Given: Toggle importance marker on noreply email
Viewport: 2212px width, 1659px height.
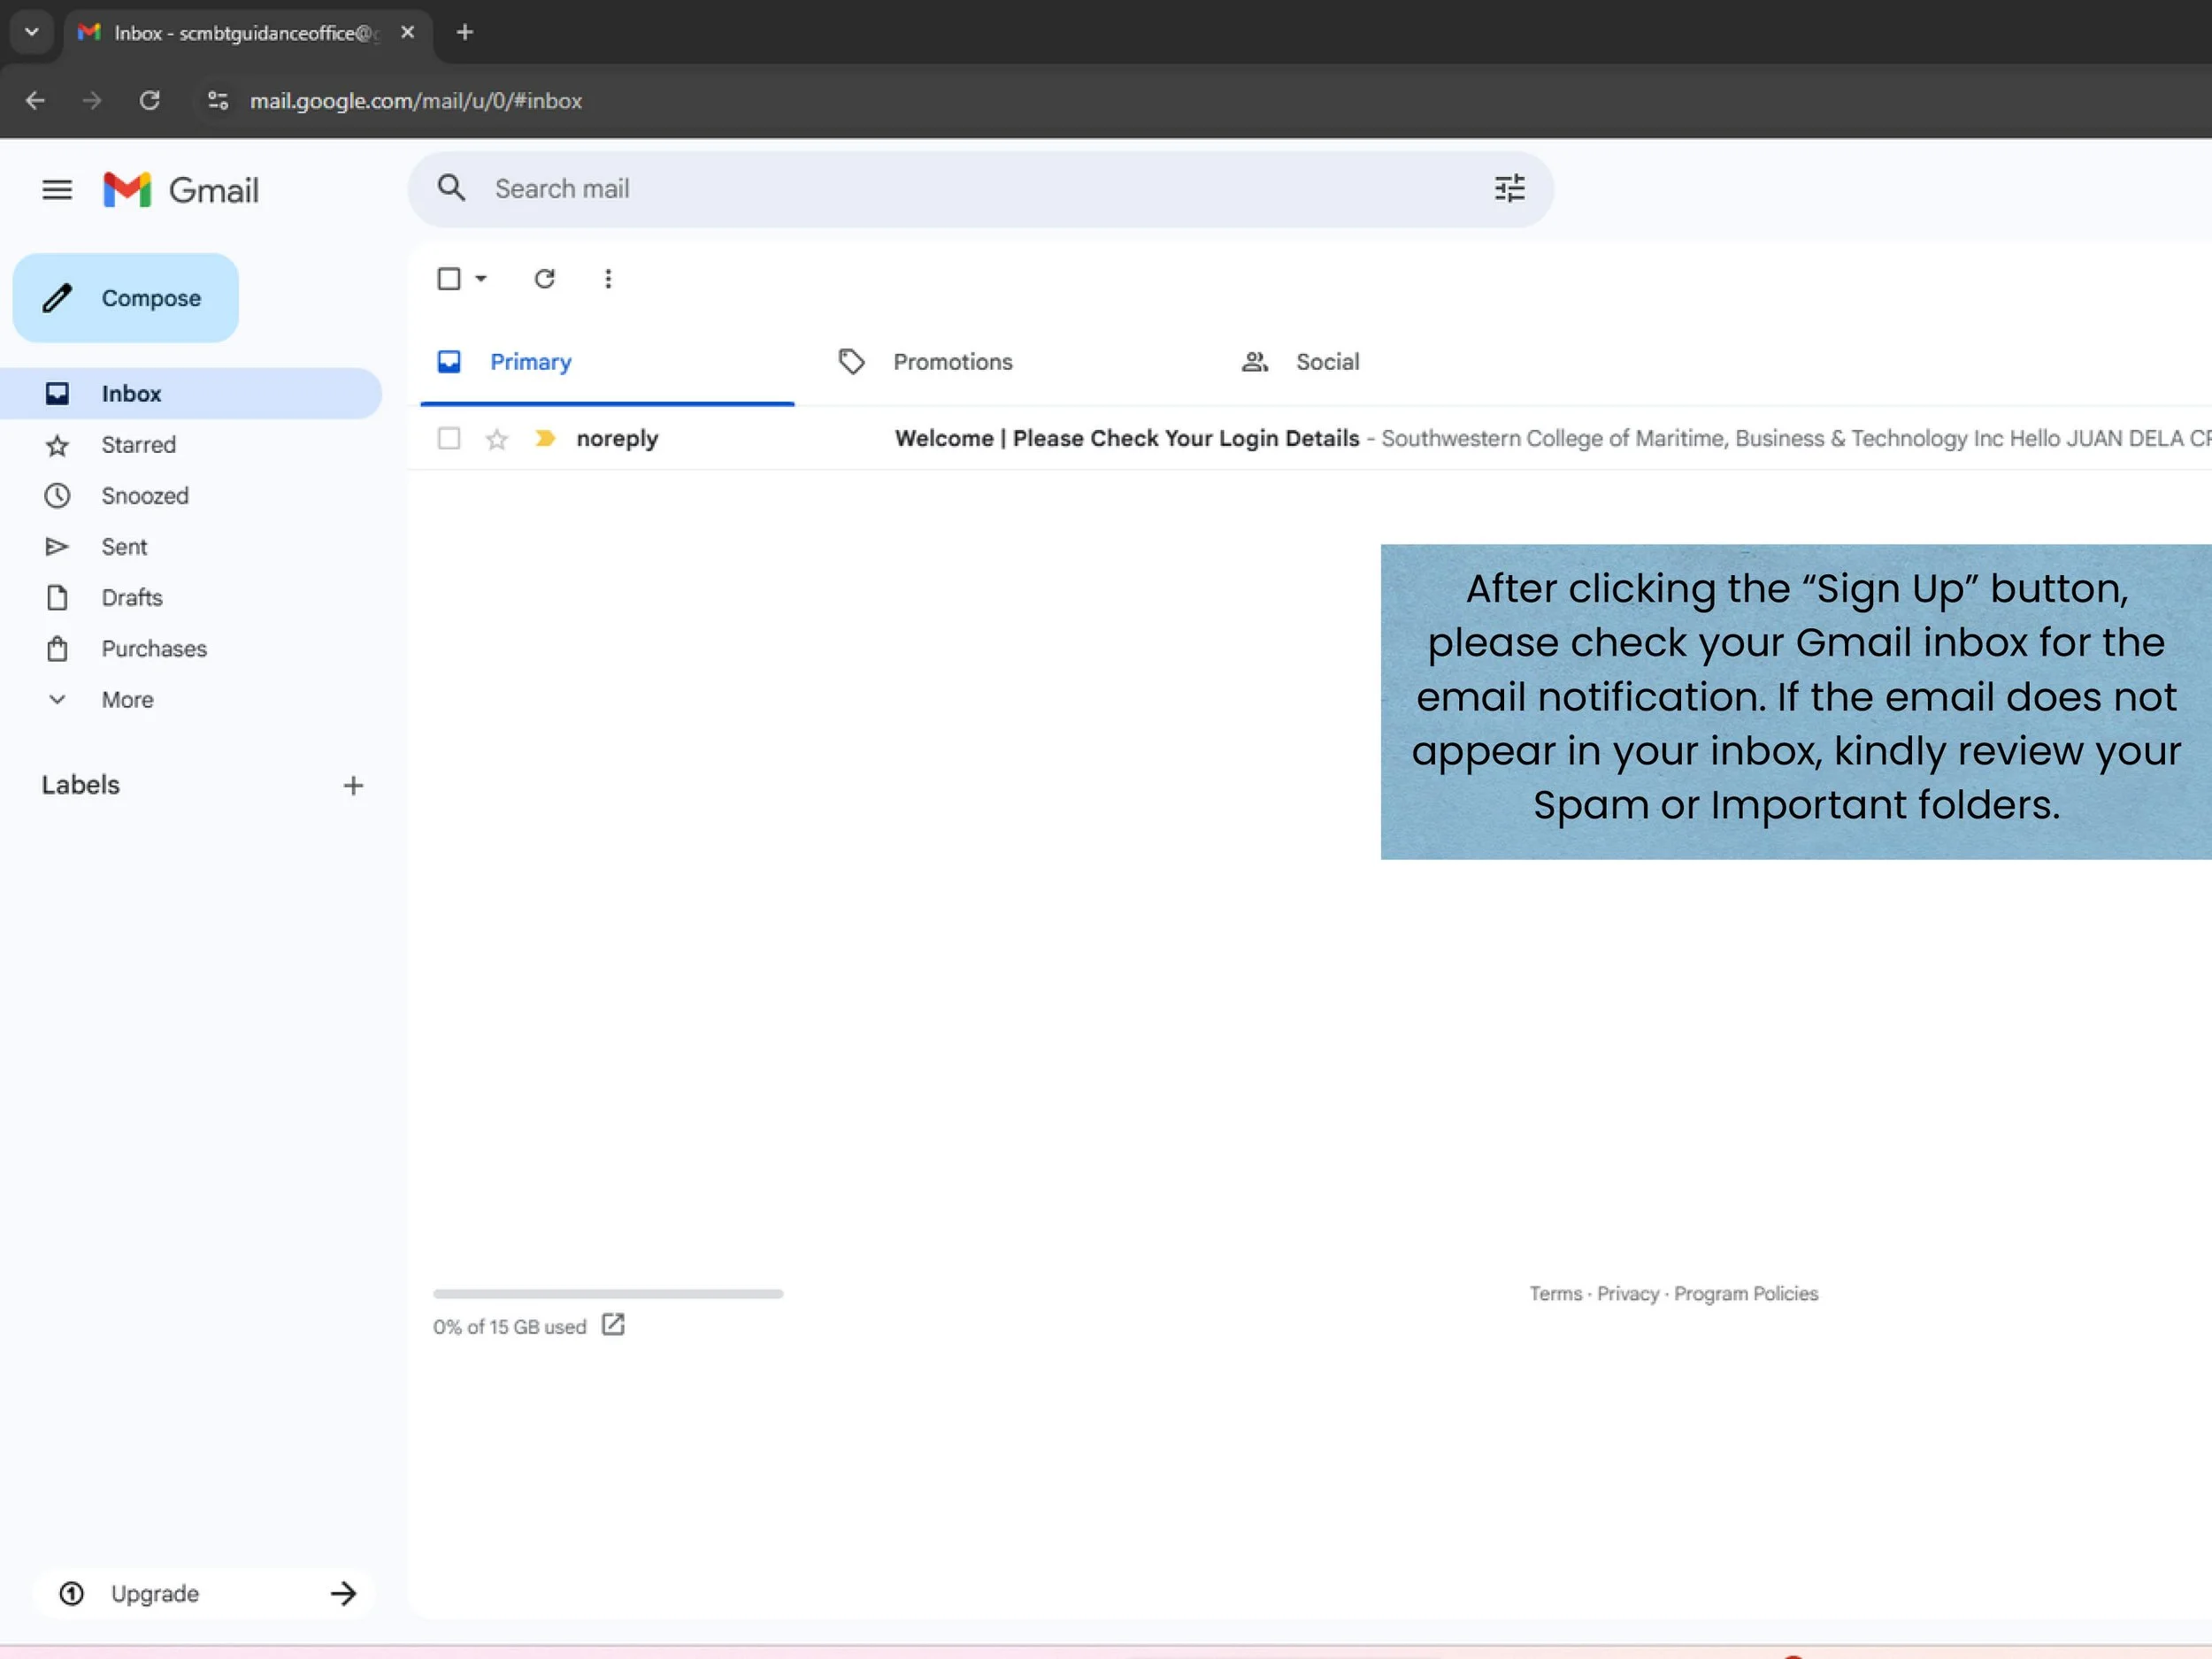Looking at the screenshot, I should pos(545,439).
